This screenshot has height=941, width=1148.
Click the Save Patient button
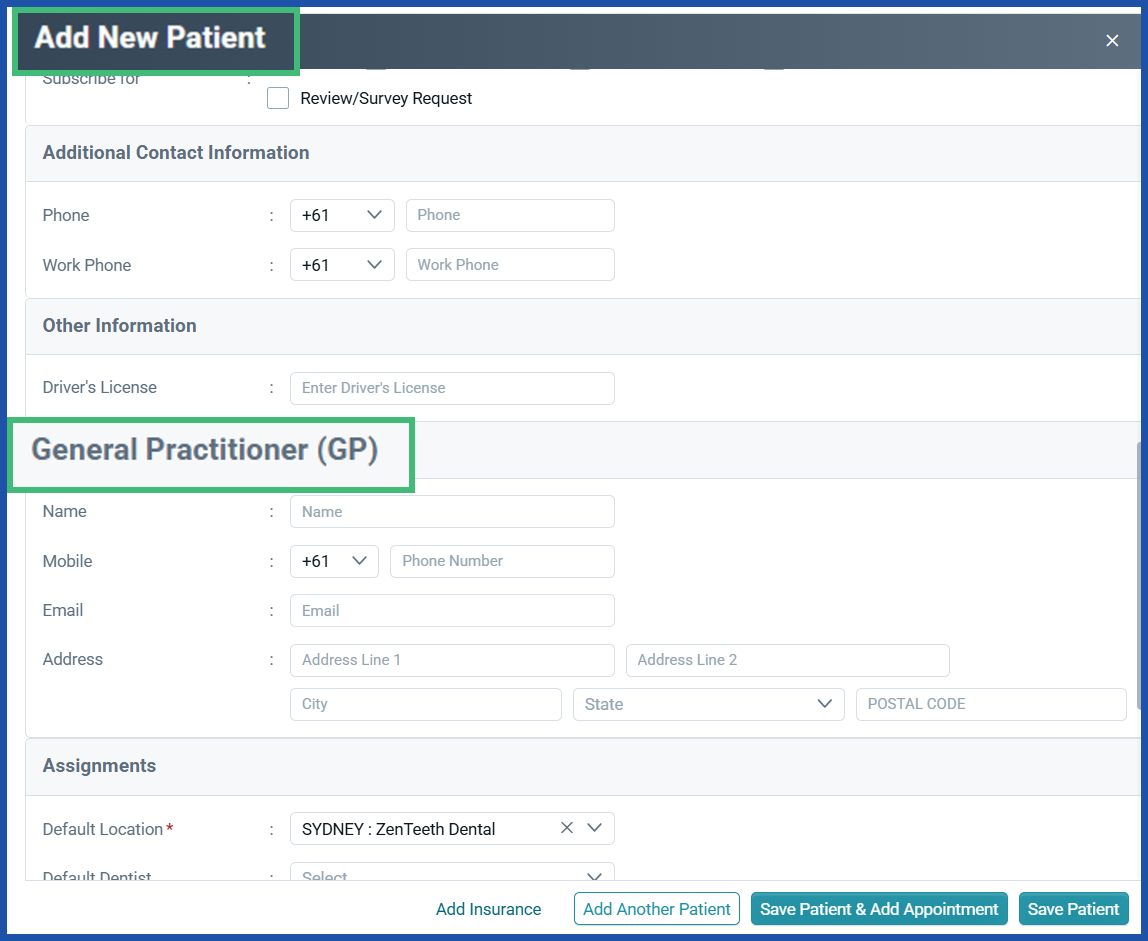click(x=1073, y=909)
